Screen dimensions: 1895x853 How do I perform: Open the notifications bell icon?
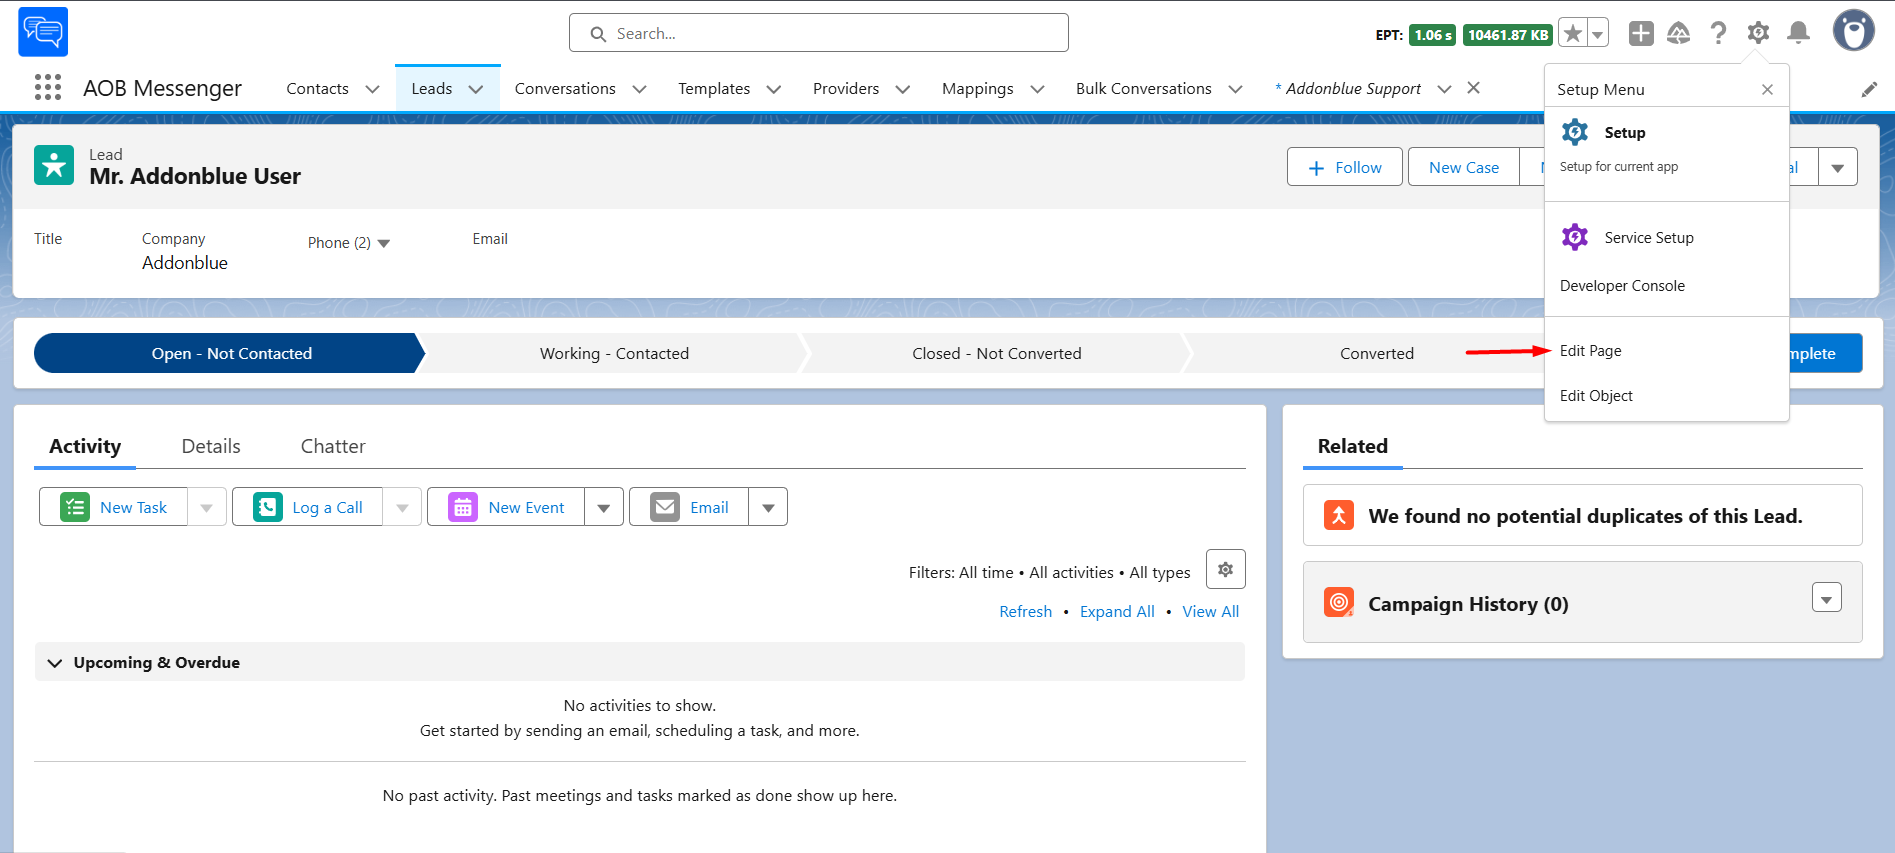pos(1798,33)
